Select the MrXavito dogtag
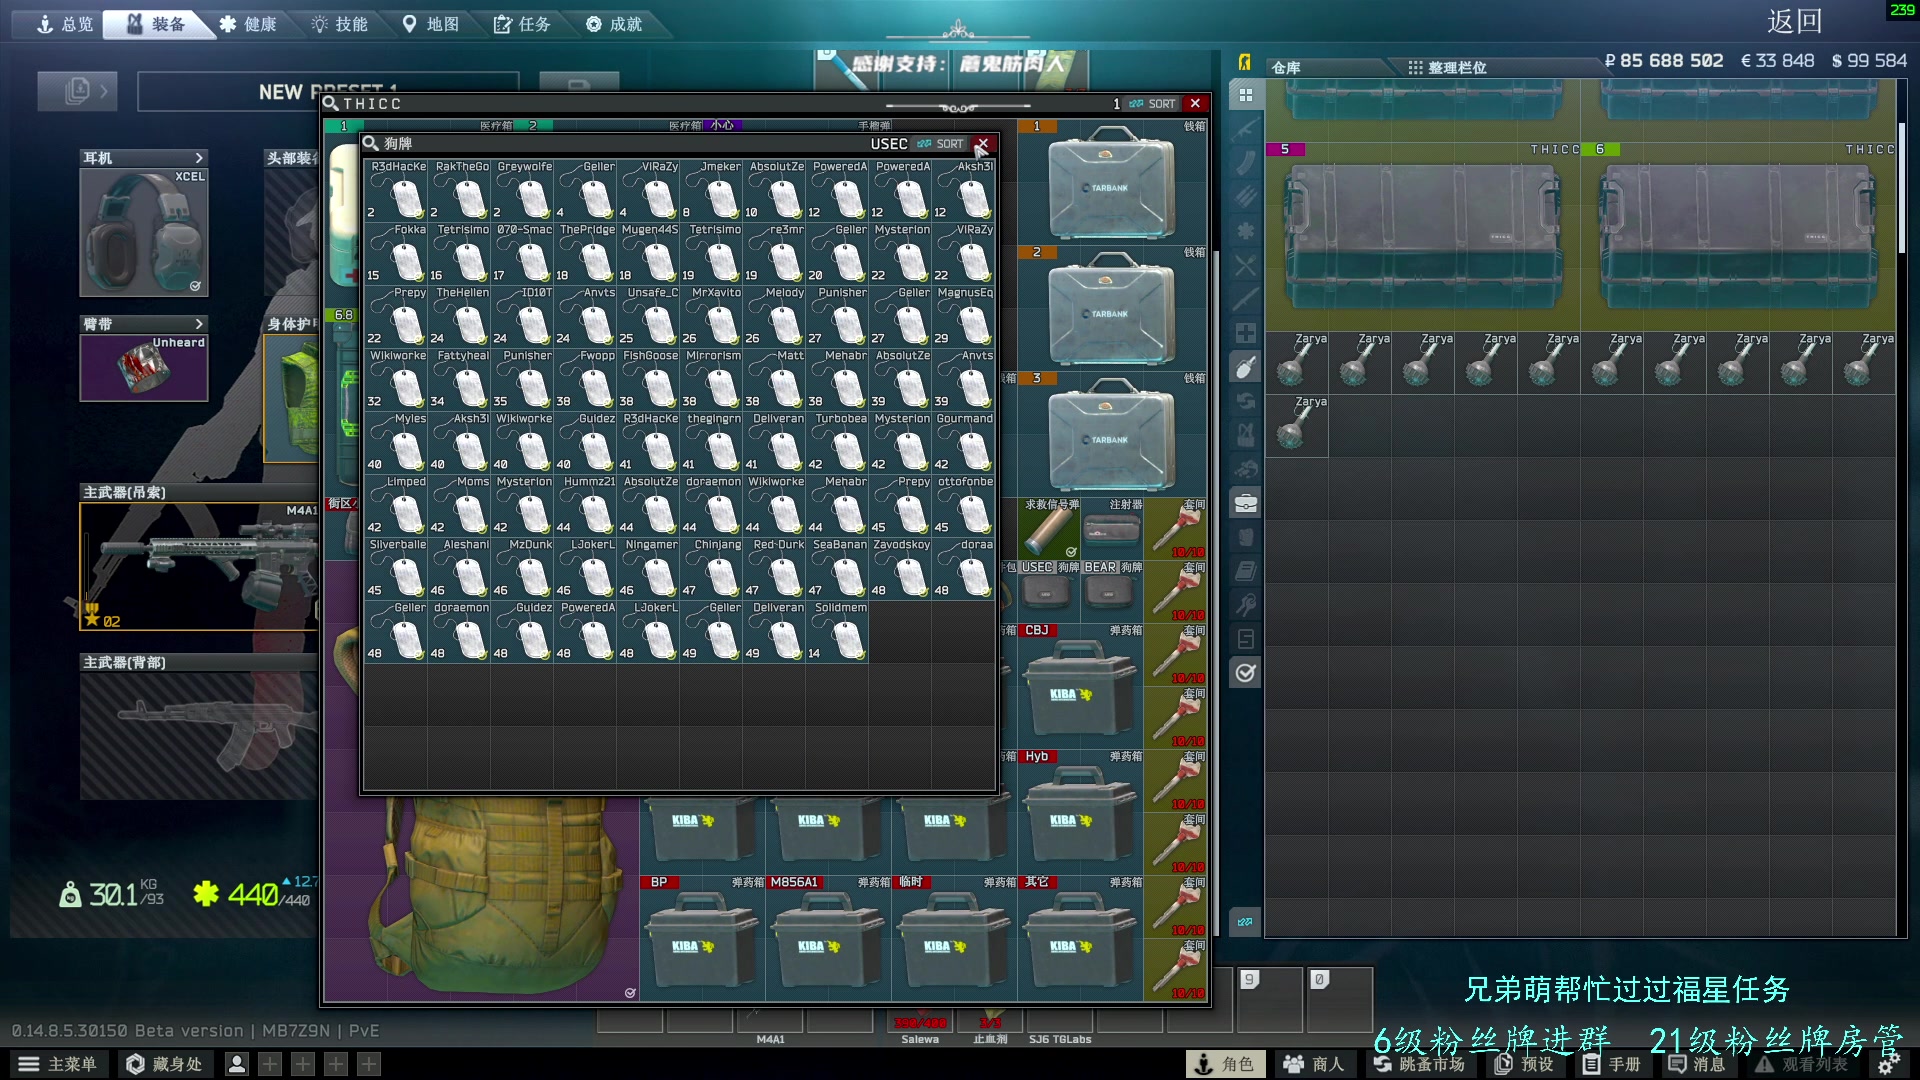This screenshot has height=1080, width=1920. (711, 316)
